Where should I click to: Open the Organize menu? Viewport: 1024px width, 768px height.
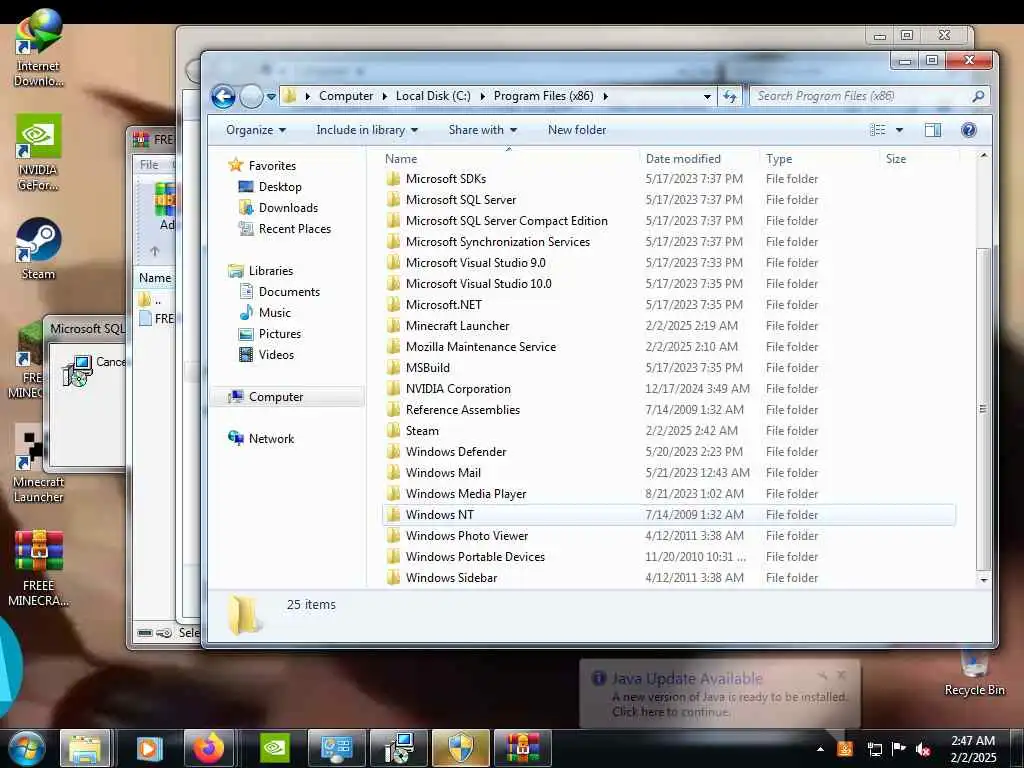pos(256,130)
